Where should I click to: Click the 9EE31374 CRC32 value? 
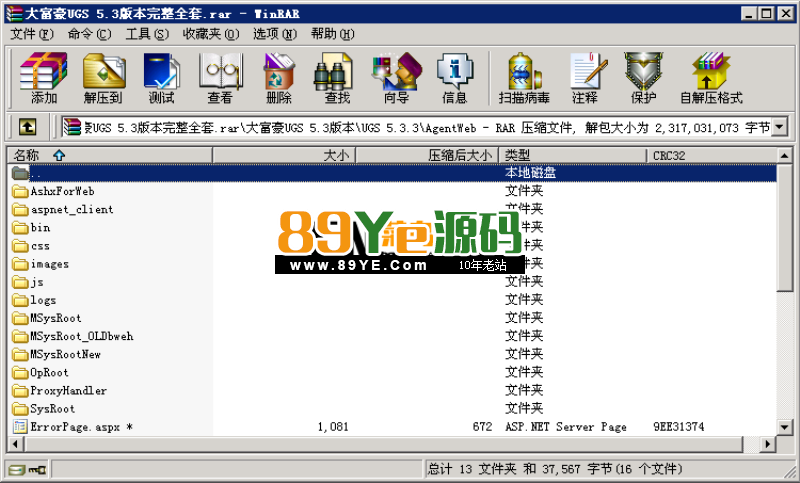pos(679,427)
